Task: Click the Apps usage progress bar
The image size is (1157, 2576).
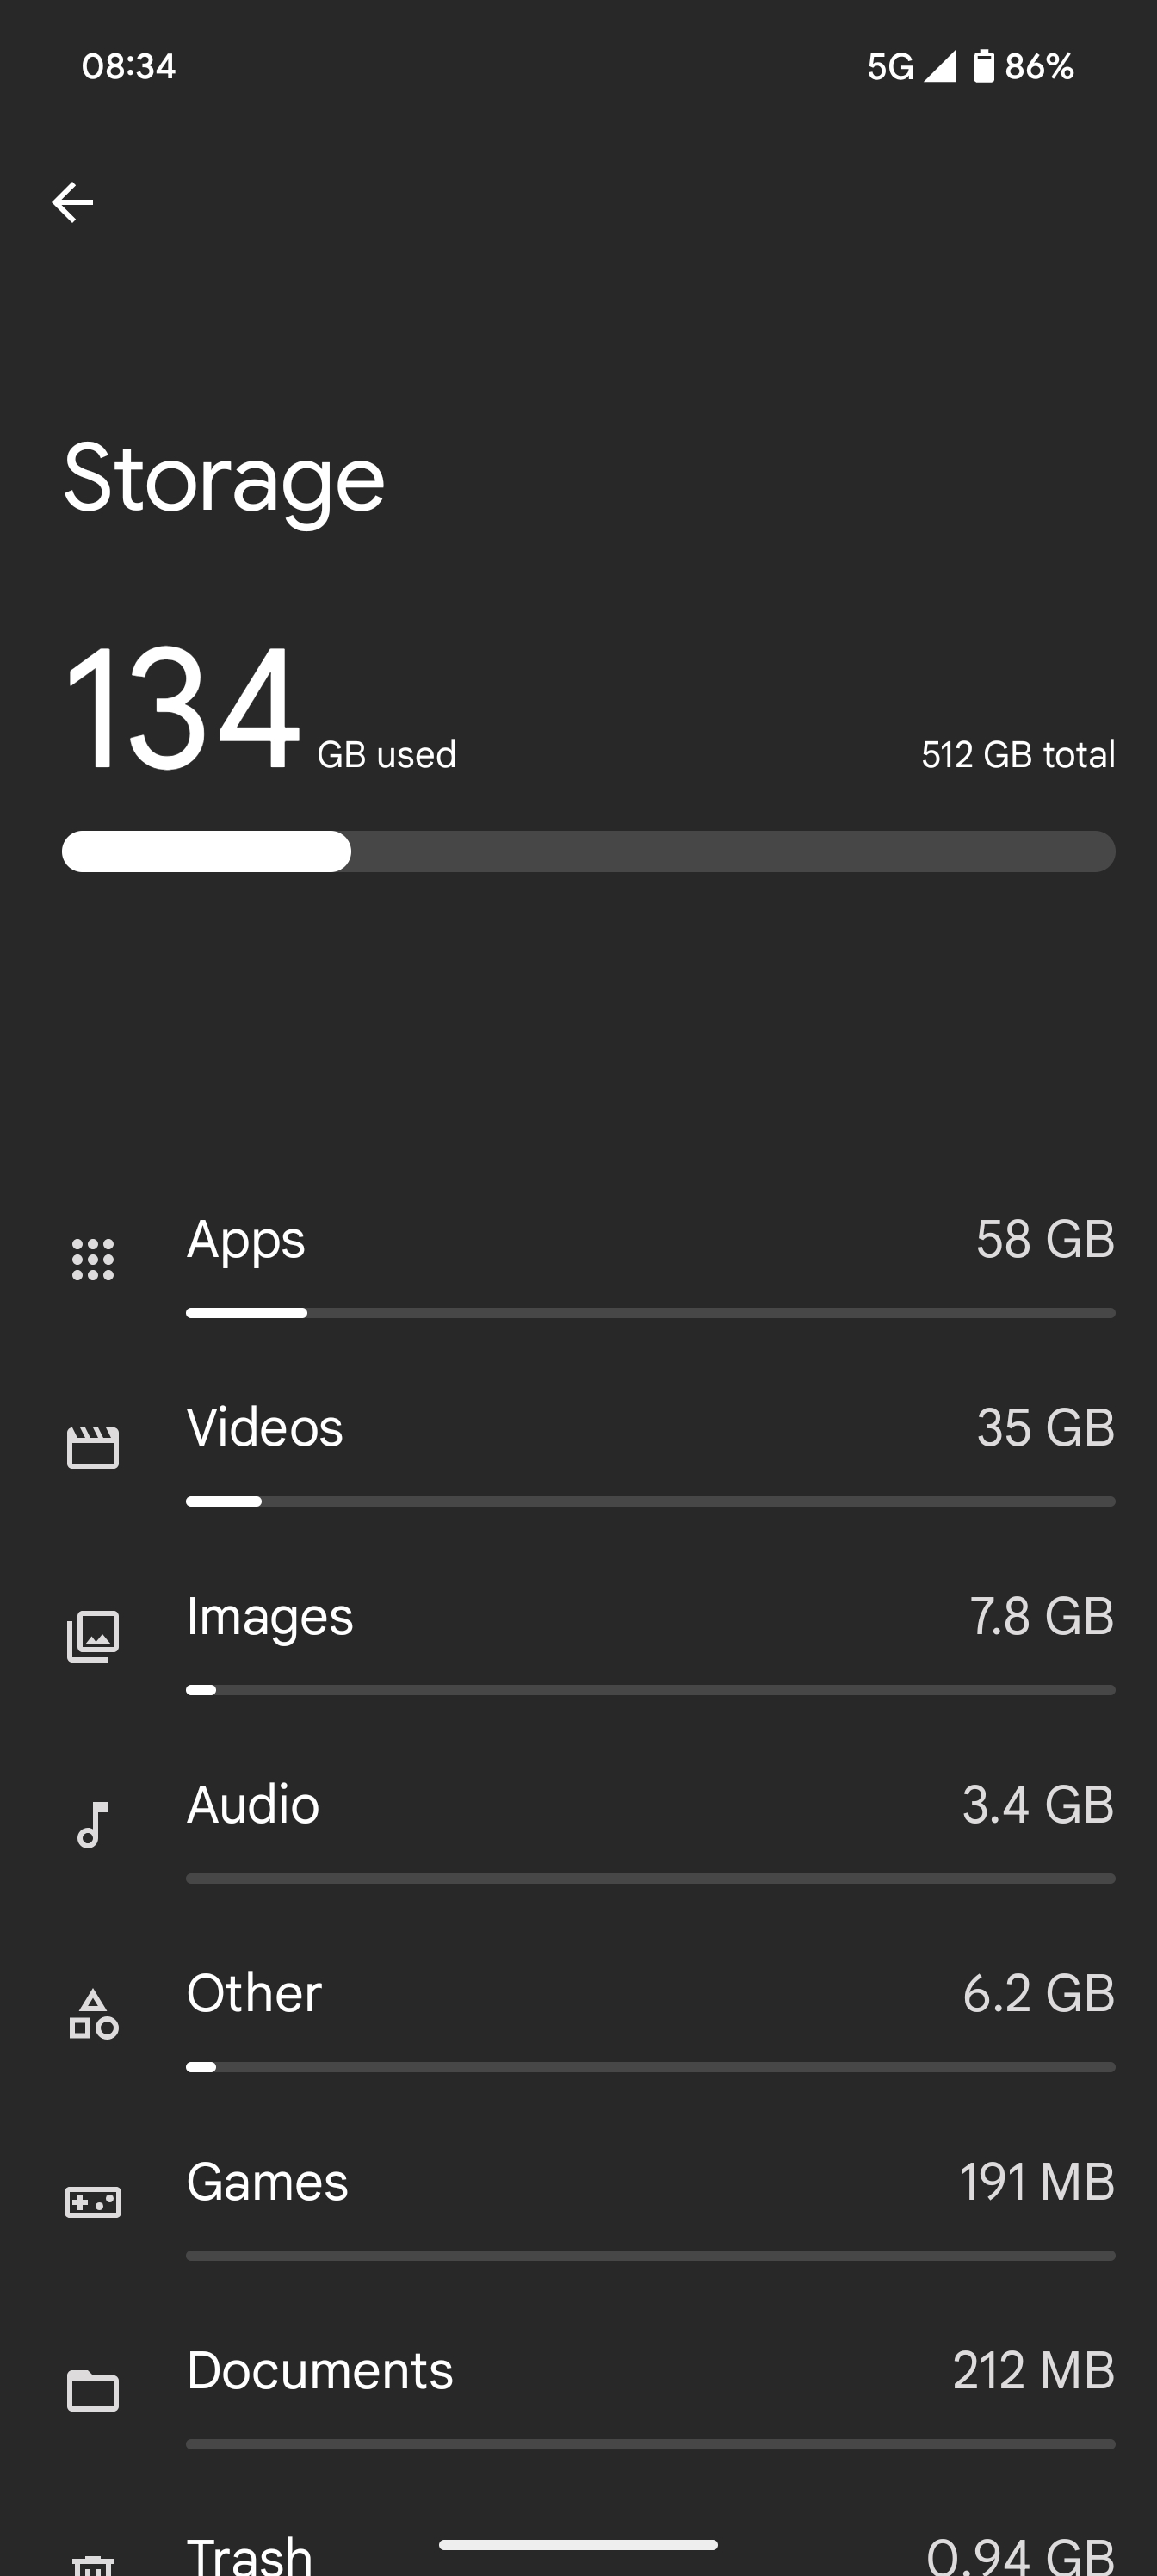Action: tap(650, 1313)
